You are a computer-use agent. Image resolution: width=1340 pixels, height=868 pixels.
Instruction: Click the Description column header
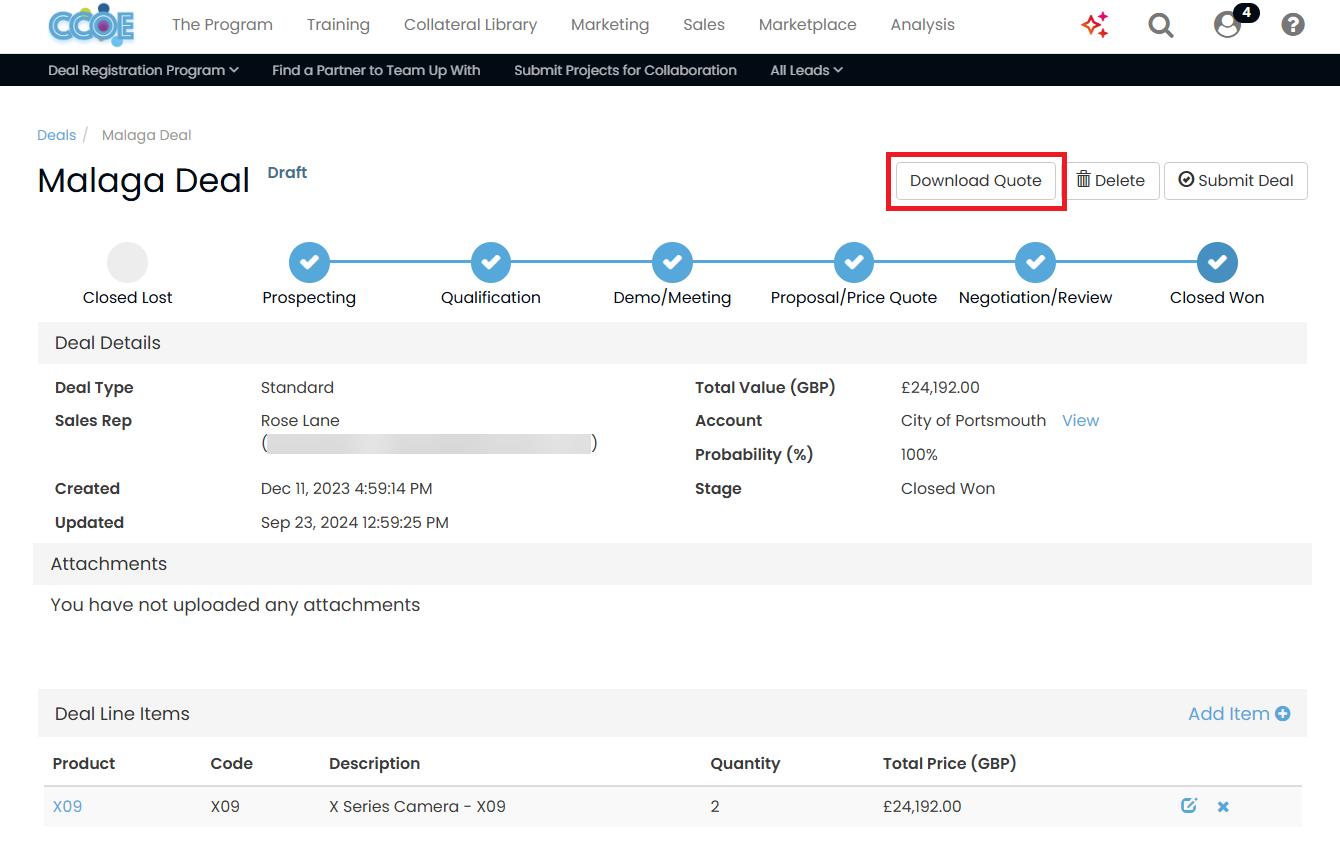(374, 764)
